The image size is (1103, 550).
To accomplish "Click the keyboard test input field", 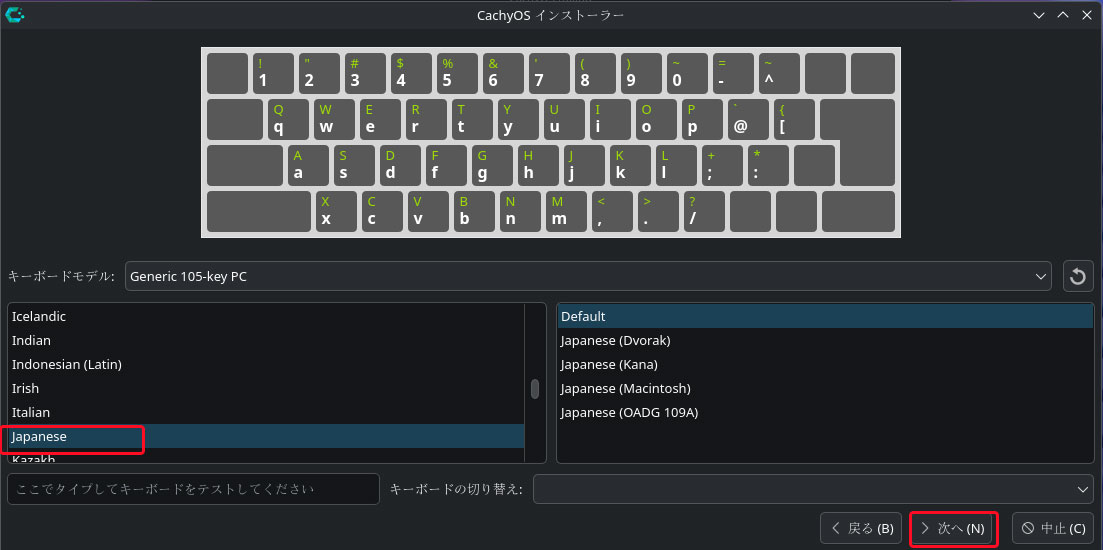I will (x=193, y=489).
